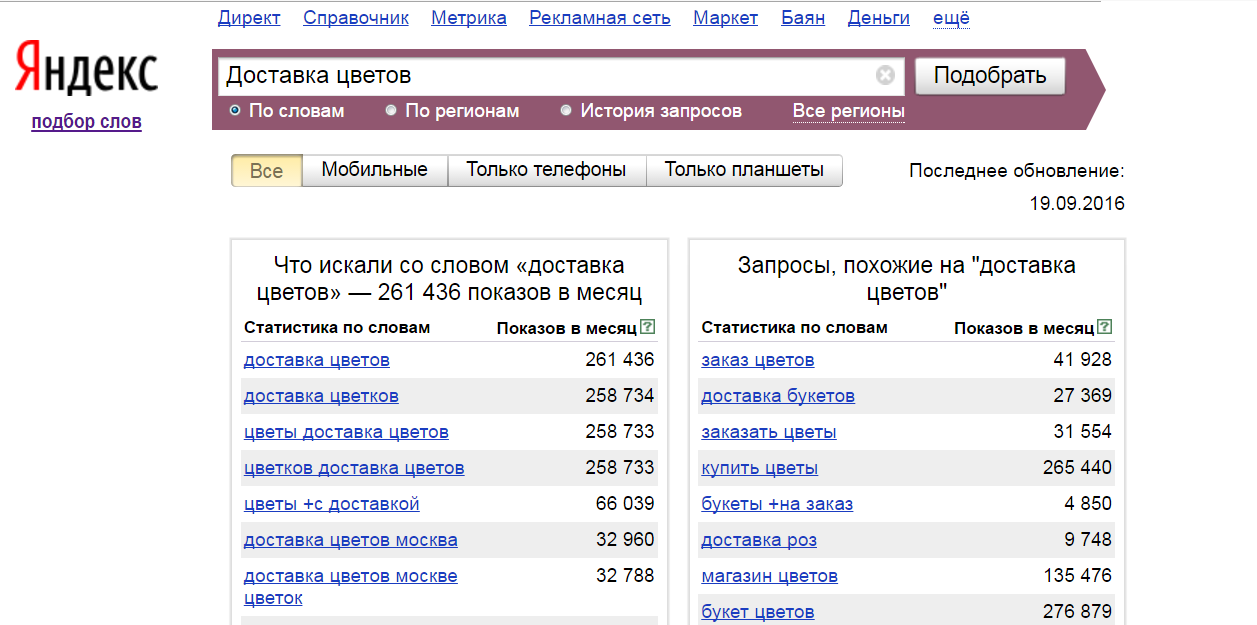Viewport: 1257px width, 625px height.
Task: Go to Метрика
Action: point(468,17)
